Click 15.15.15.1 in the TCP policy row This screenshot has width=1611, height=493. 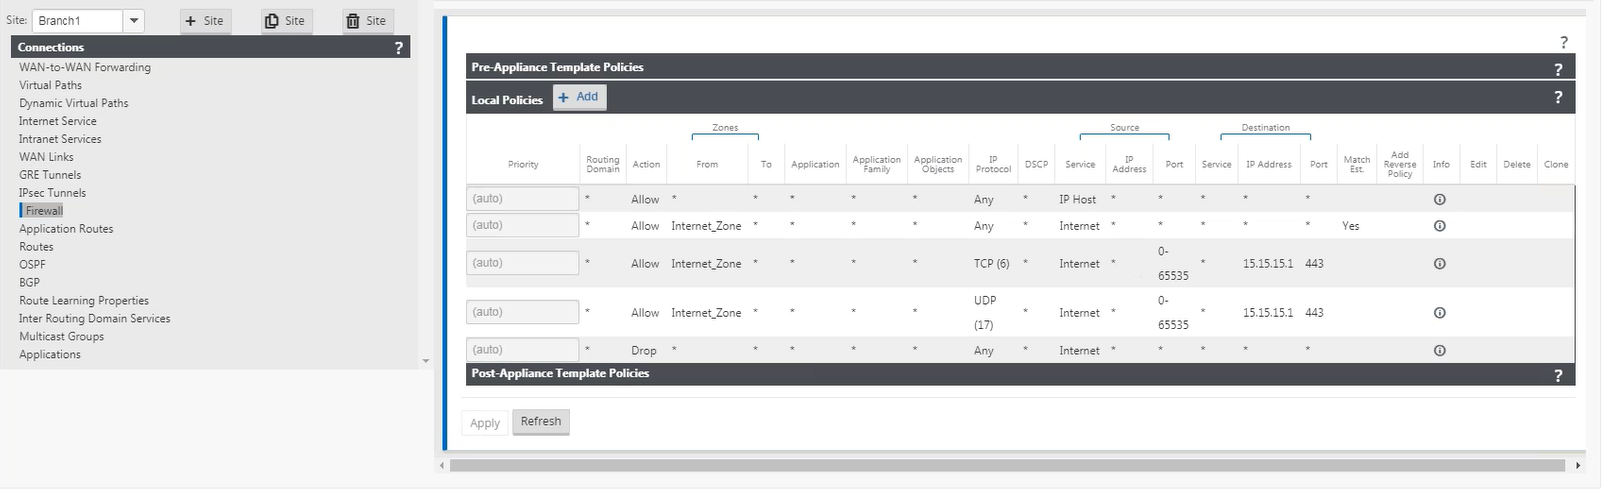(x=1268, y=264)
